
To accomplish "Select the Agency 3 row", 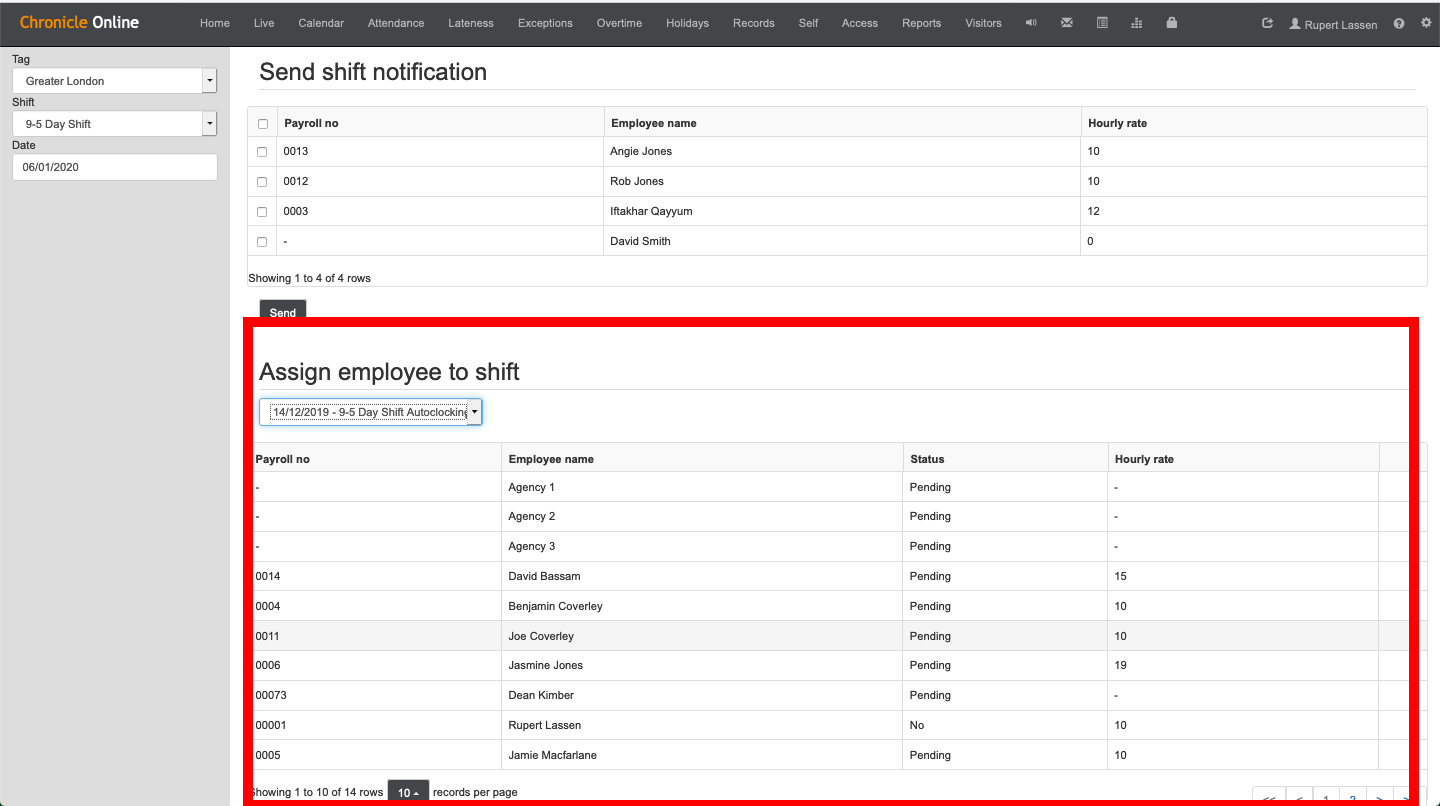I will [837, 547].
